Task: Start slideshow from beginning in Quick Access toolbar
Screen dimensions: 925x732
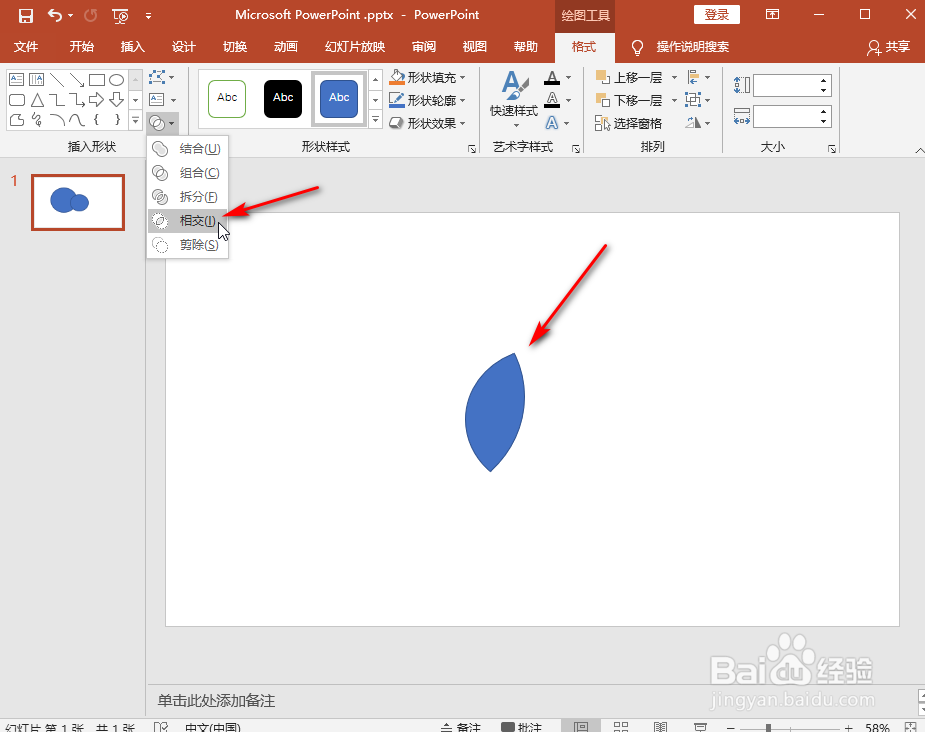Action: pyautogui.click(x=120, y=16)
